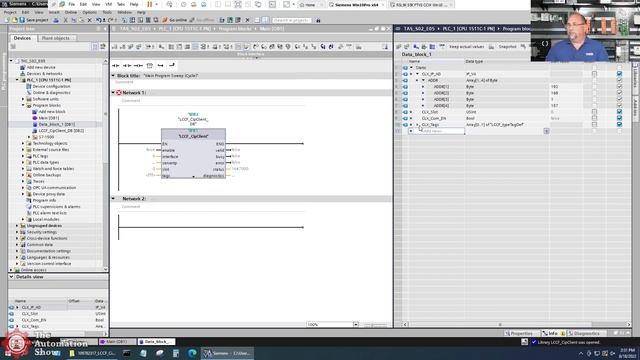Click Go online in the toolbar

(x=174, y=20)
